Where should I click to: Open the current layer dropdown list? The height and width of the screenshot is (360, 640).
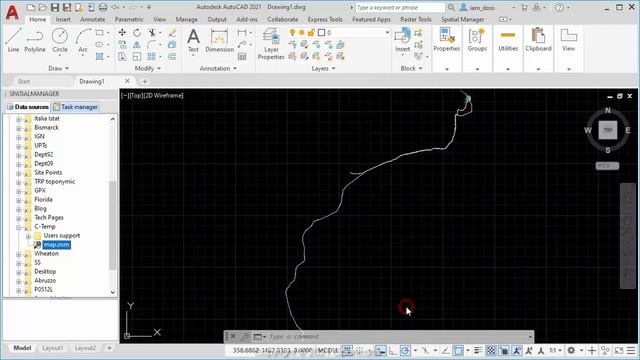387,33
